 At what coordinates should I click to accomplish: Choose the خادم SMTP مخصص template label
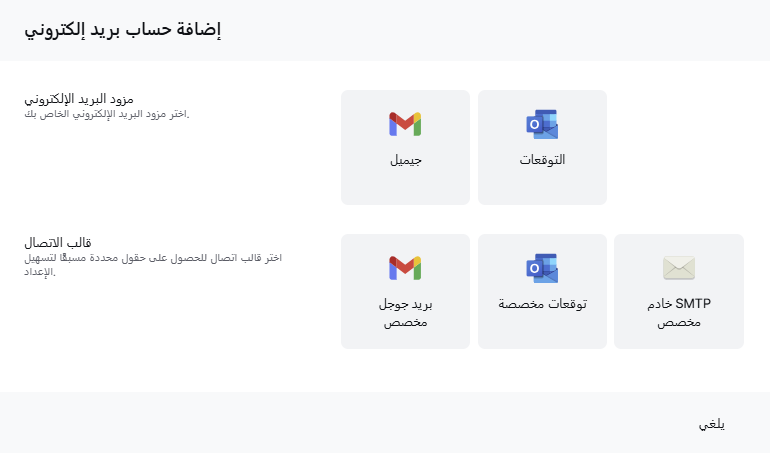(x=679, y=313)
